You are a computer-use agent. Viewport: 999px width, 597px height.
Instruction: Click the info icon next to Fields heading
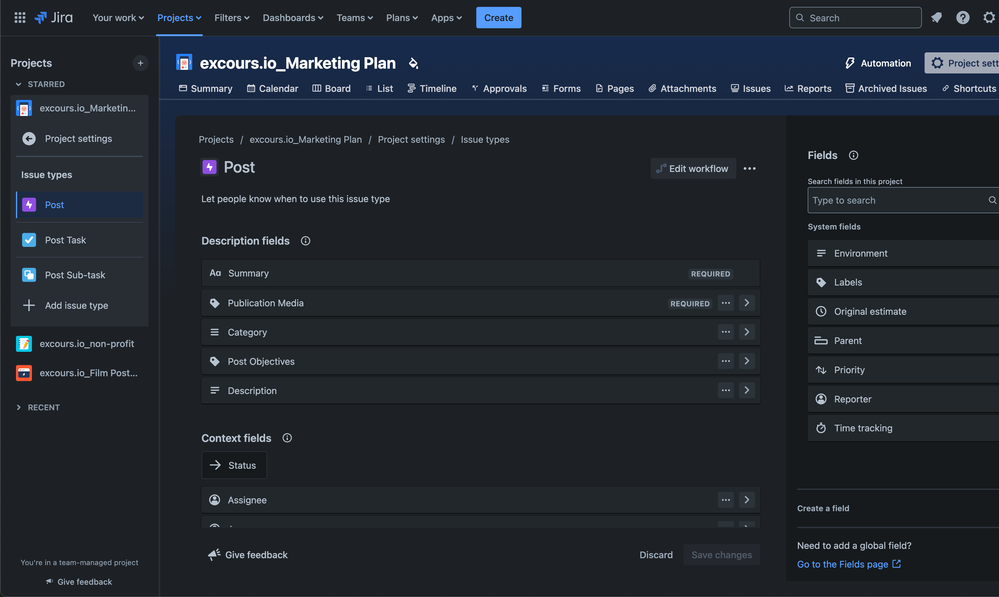pos(853,155)
